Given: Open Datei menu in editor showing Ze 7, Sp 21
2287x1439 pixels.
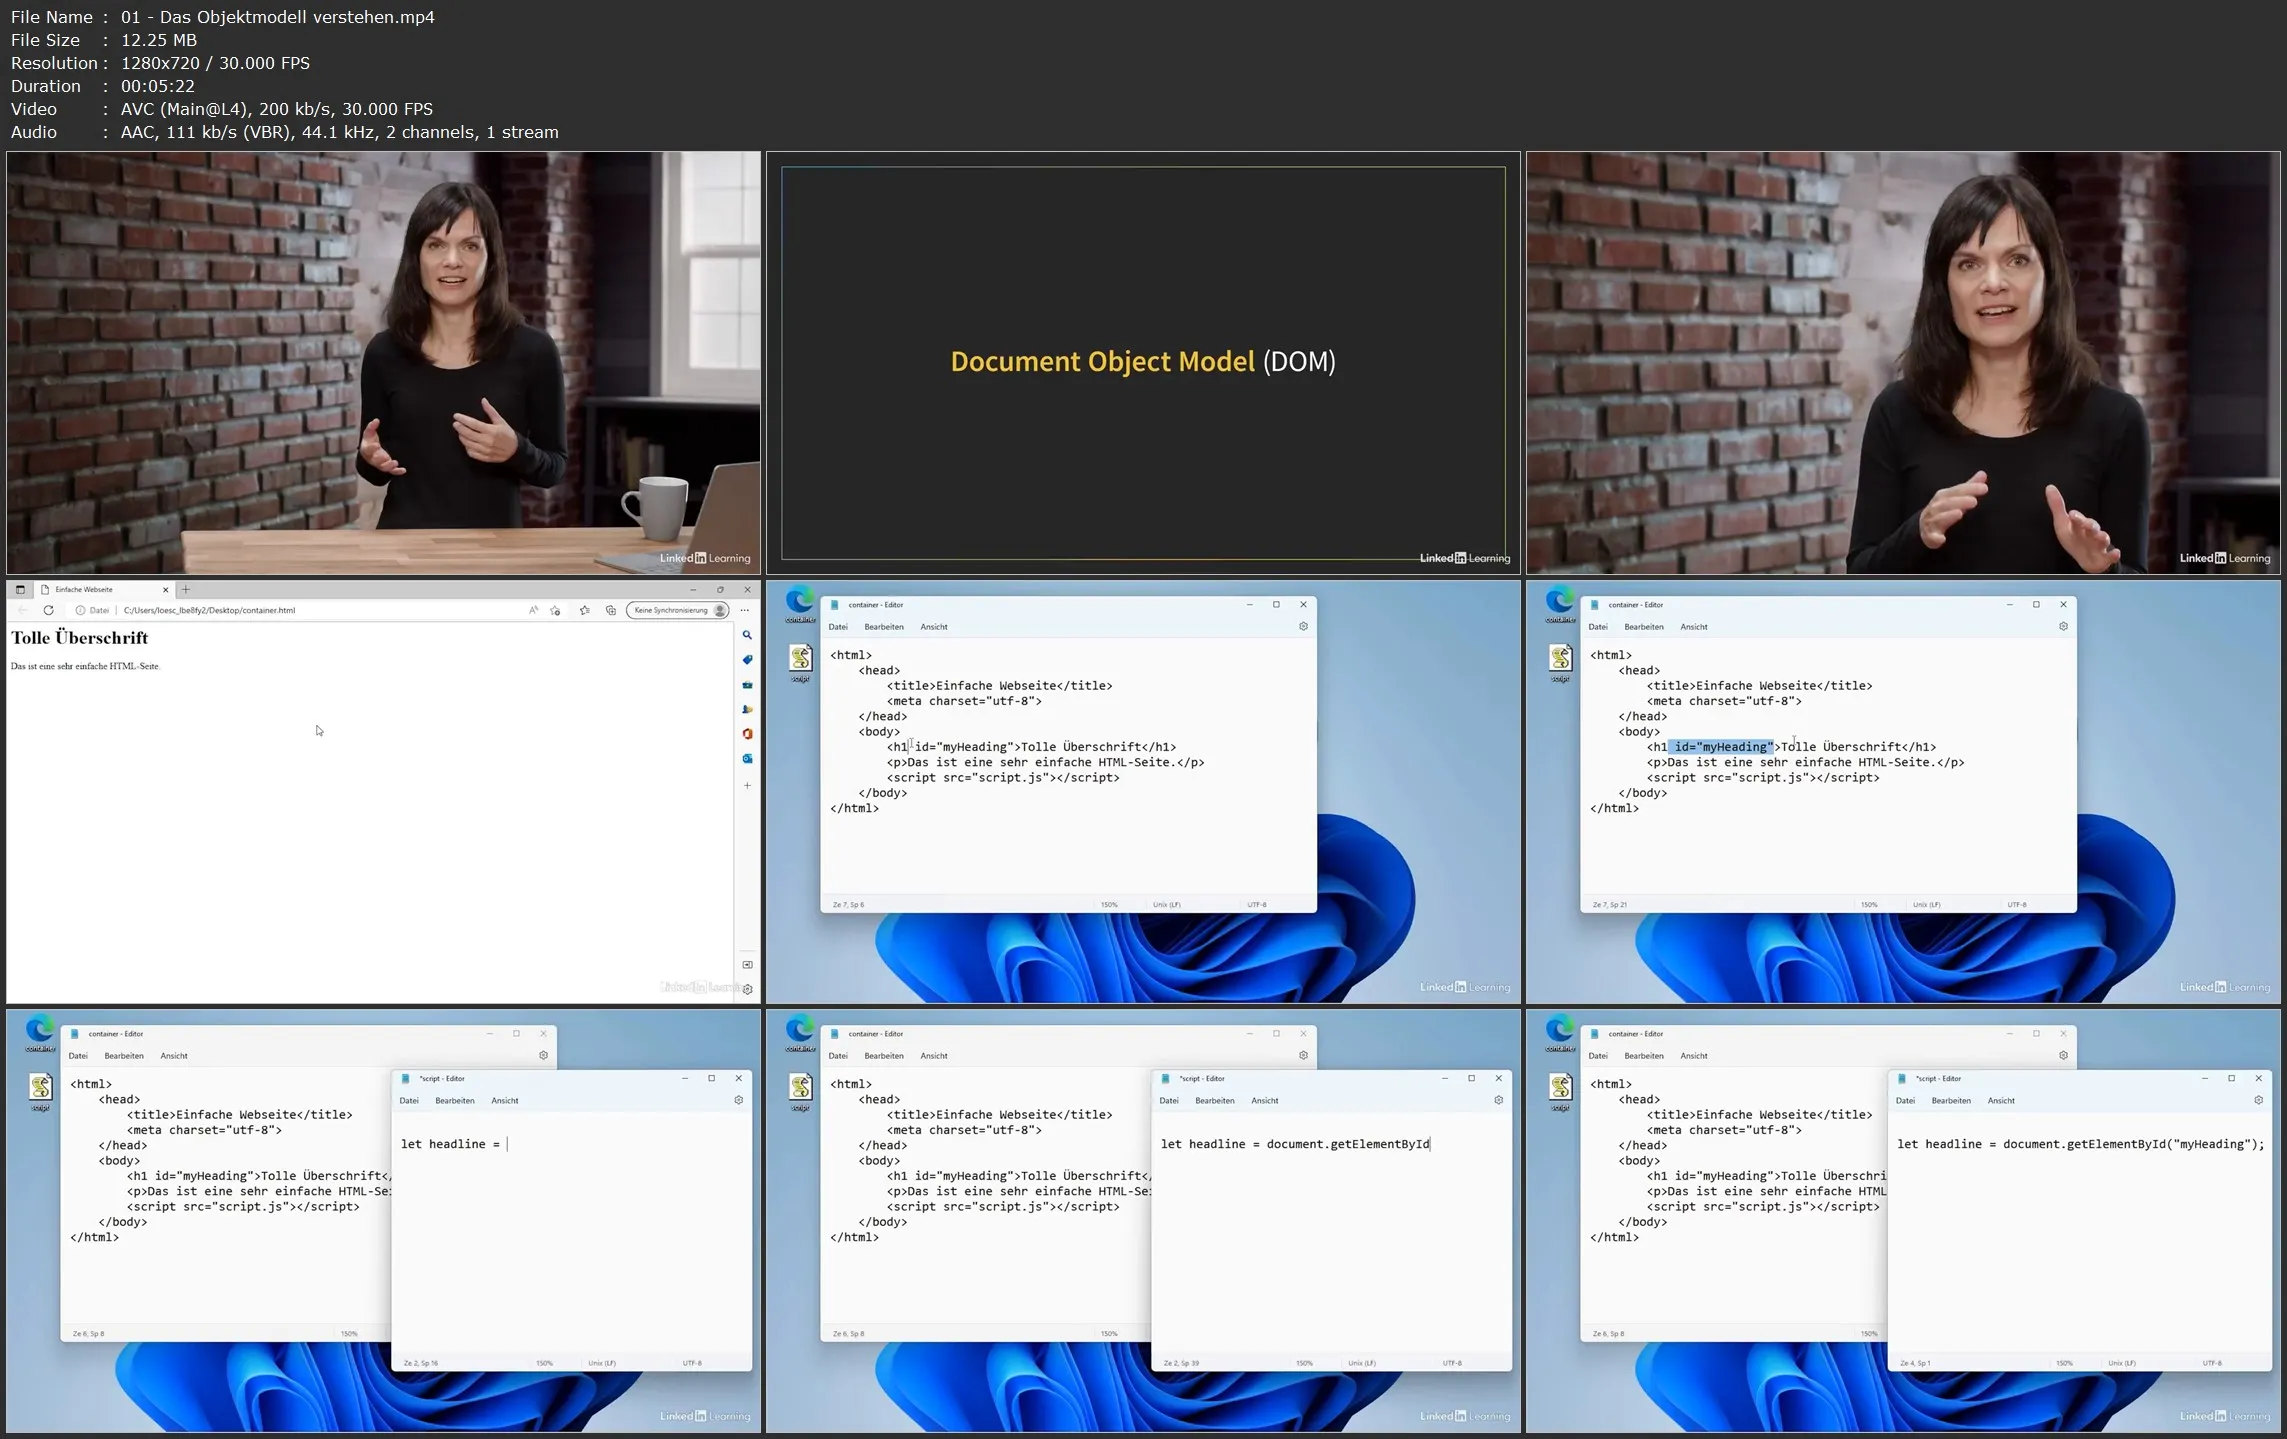Looking at the screenshot, I should pyautogui.click(x=1598, y=627).
